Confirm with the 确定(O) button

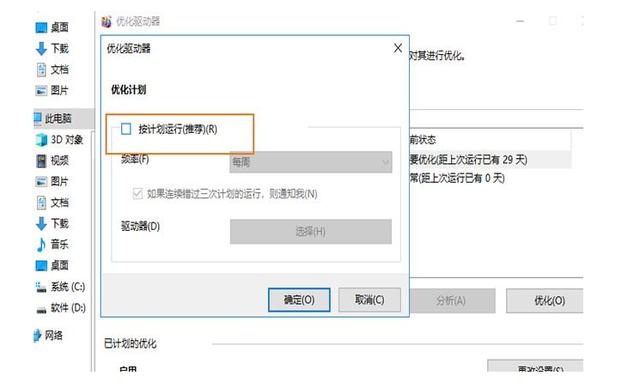(x=299, y=300)
